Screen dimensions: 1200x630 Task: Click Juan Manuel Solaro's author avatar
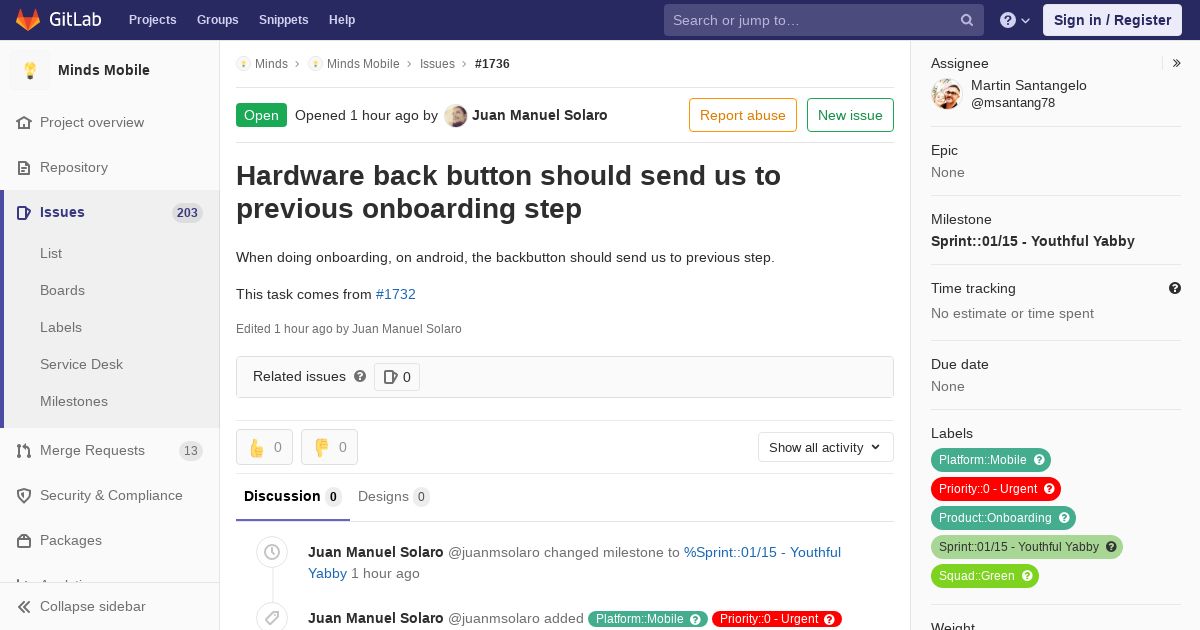[x=455, y=115]
